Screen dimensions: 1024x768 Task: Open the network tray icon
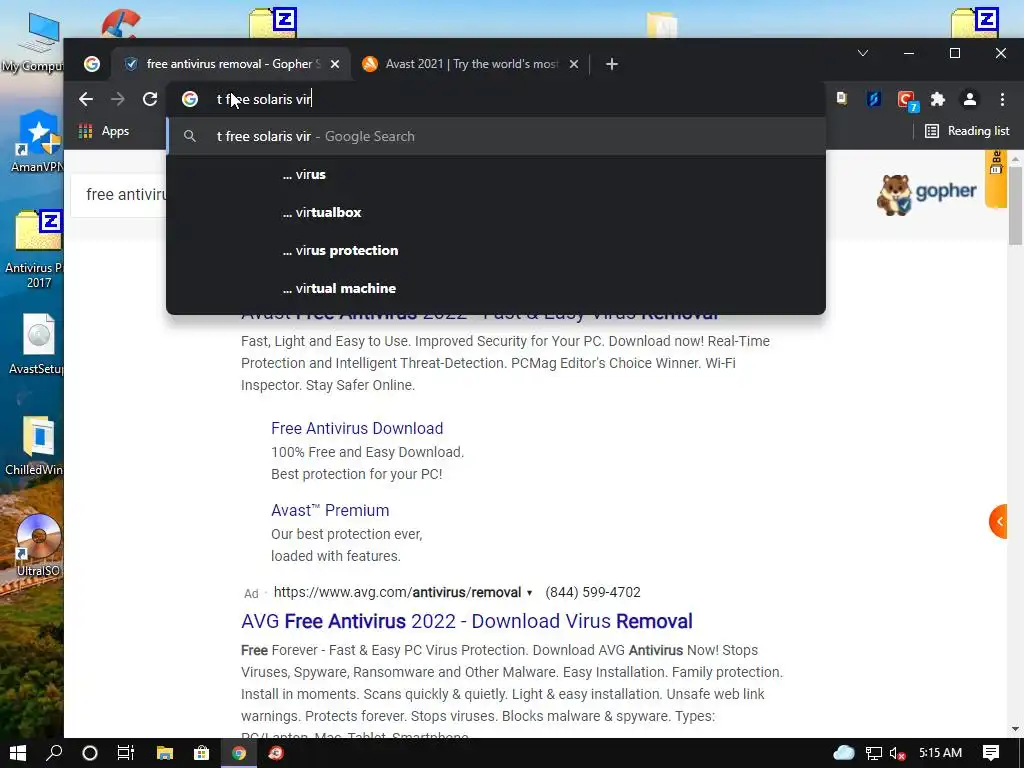coord(874,753)
